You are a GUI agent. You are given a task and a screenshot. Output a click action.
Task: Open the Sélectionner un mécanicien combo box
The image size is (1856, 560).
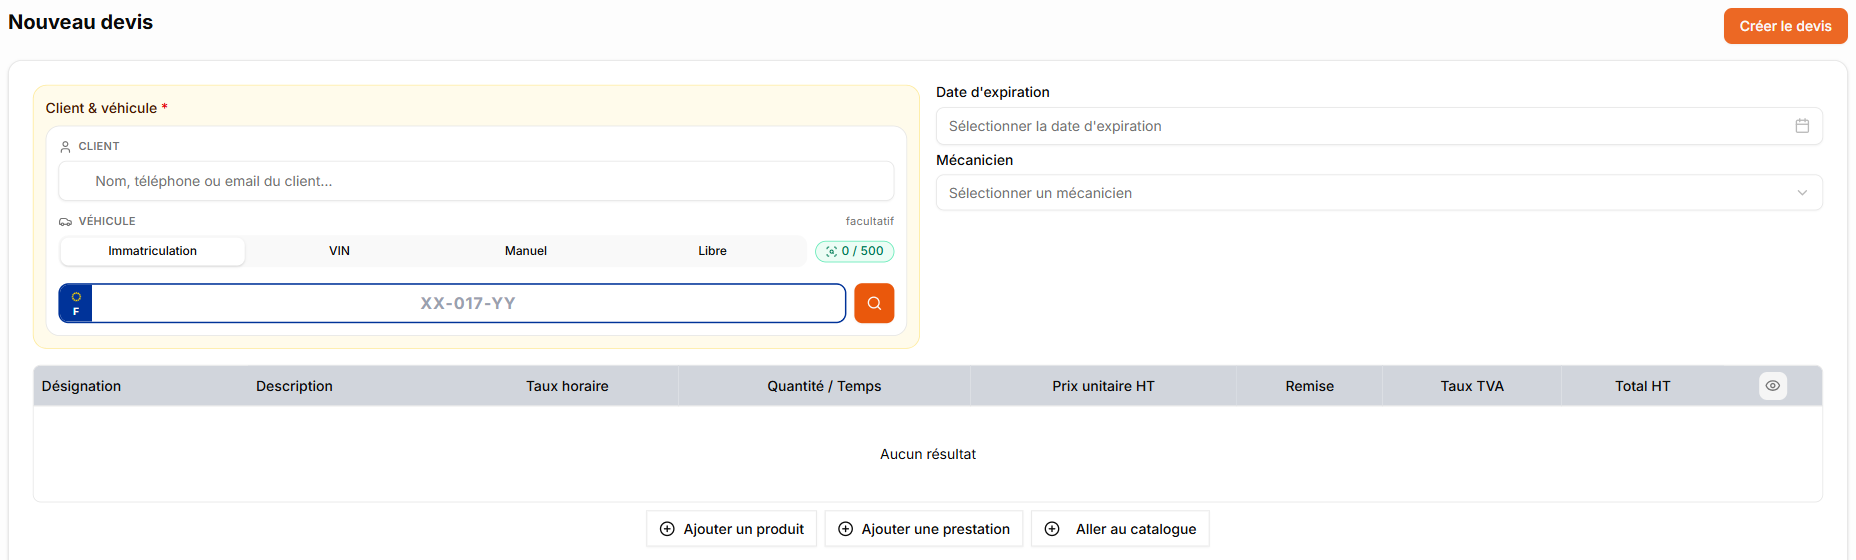coord(1379,193)
